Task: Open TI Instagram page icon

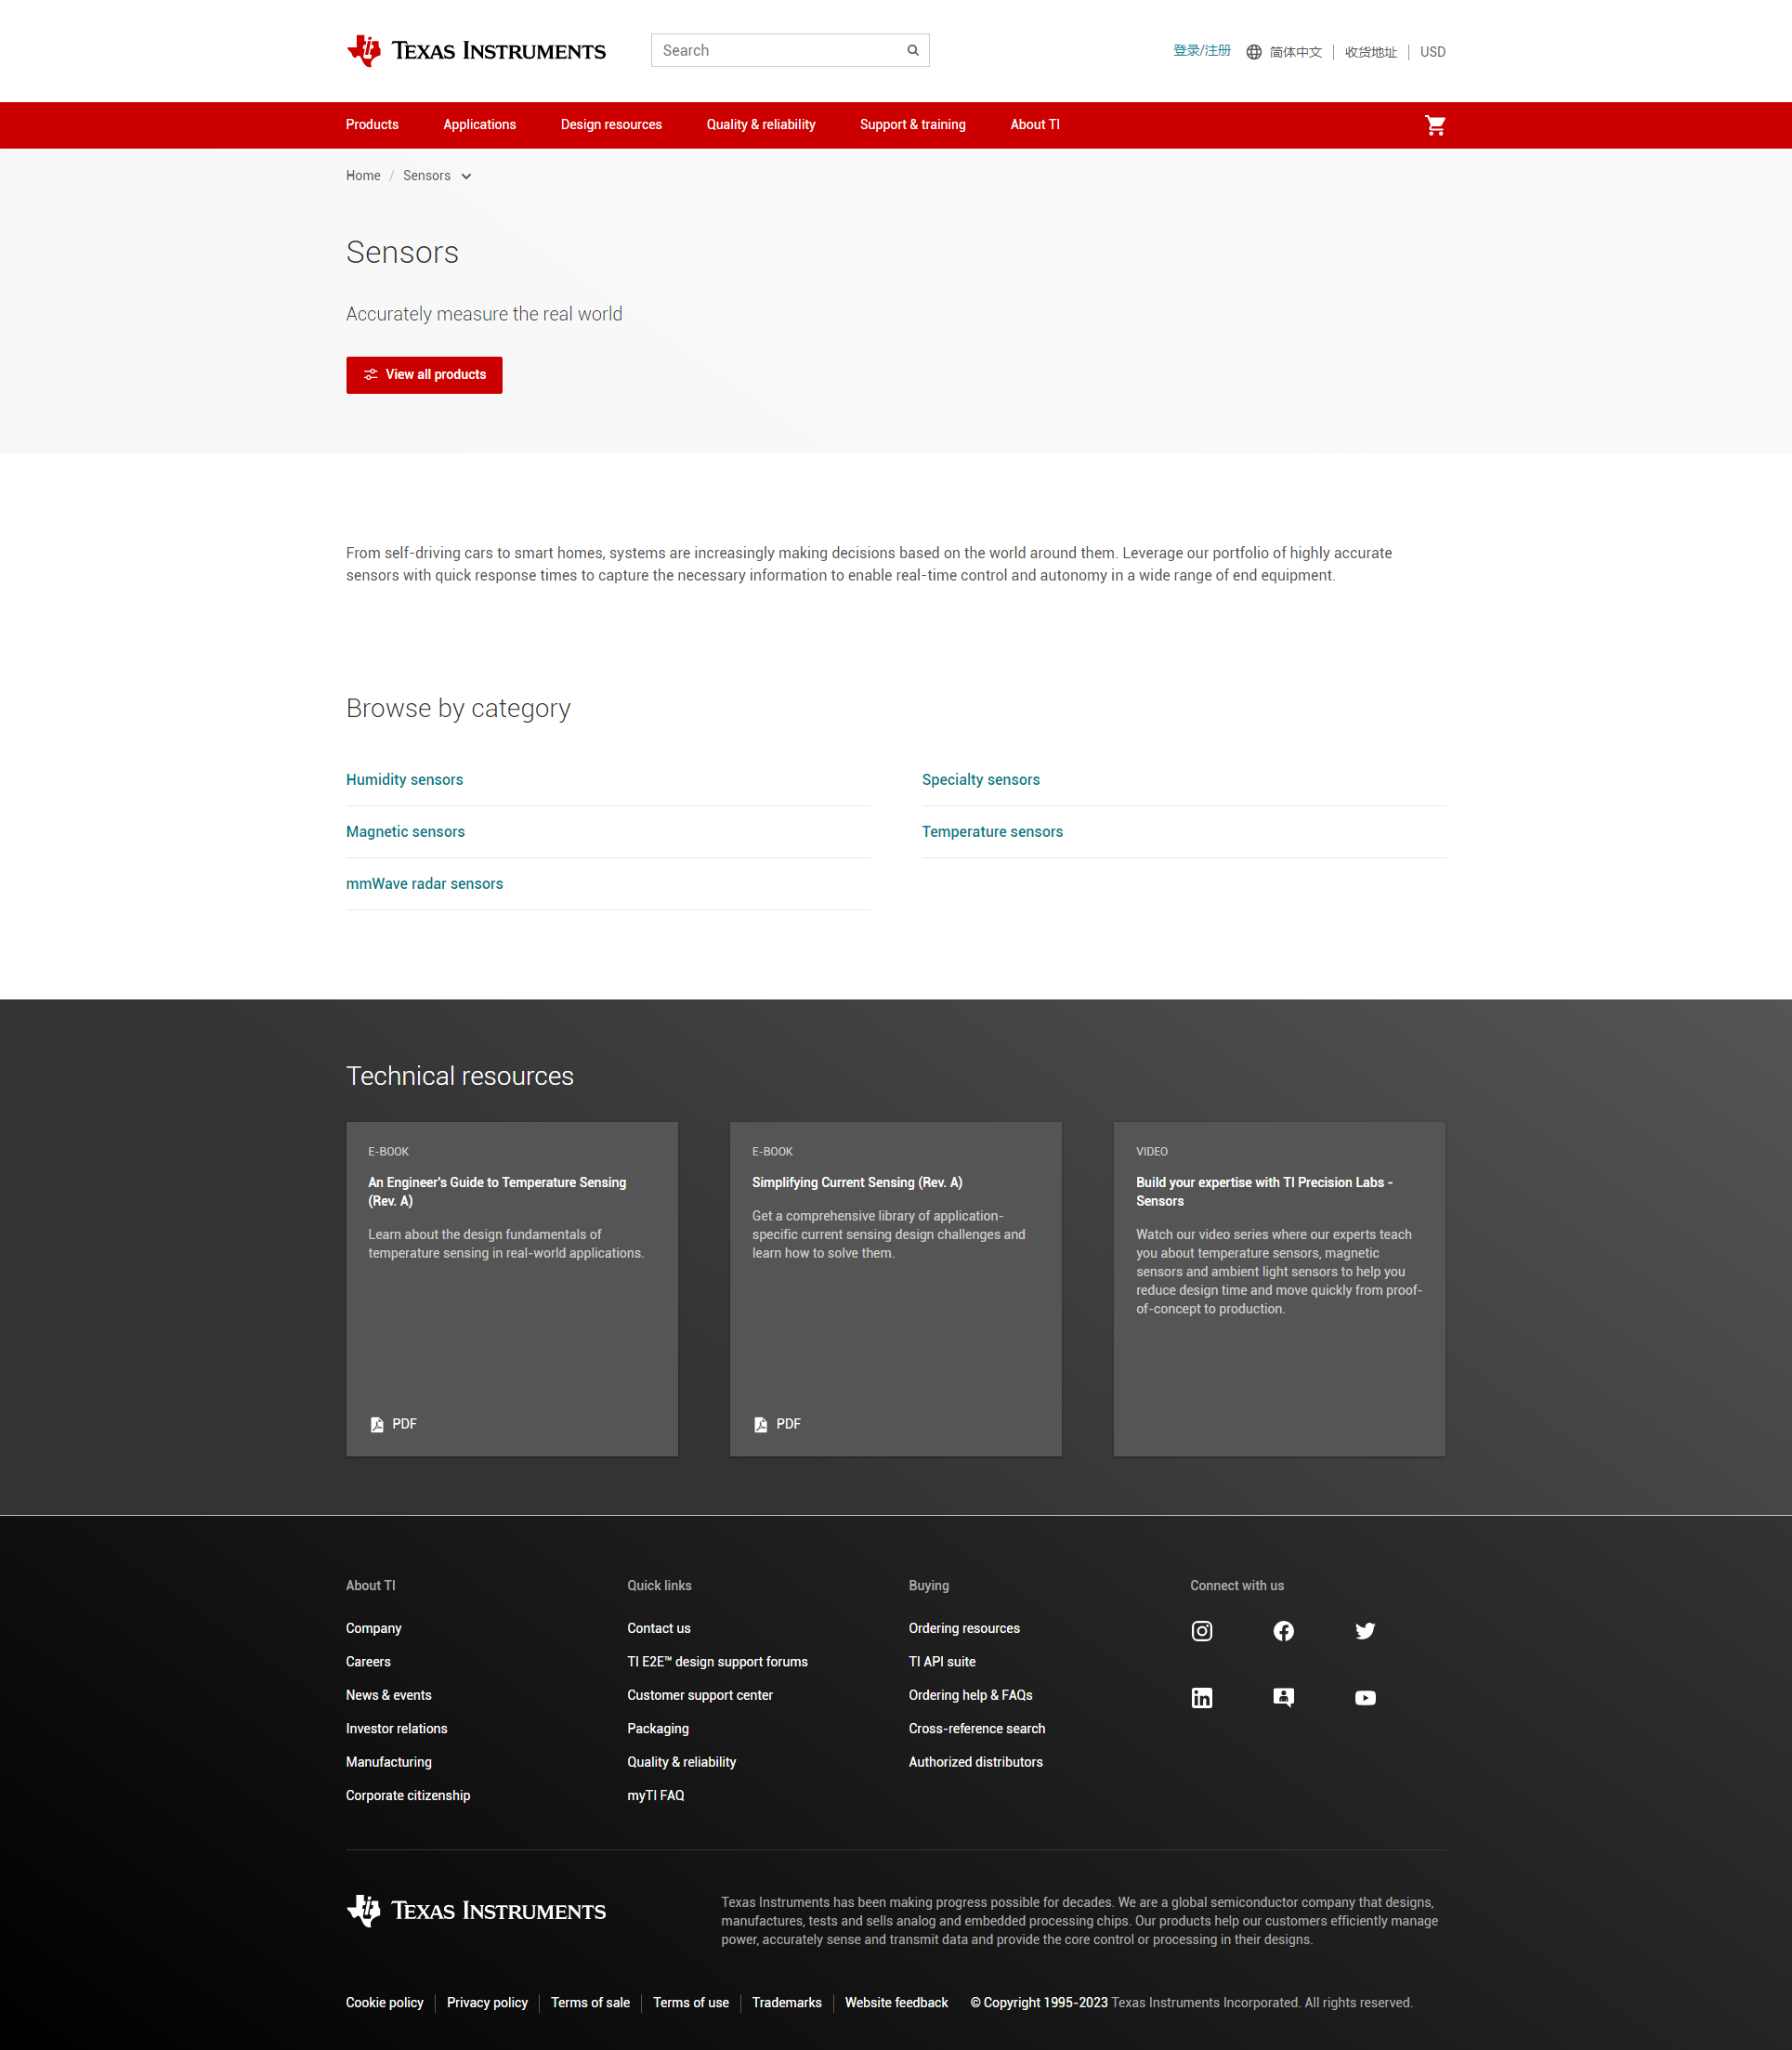Action: pyautogui.click(x=1202, y=1631)
